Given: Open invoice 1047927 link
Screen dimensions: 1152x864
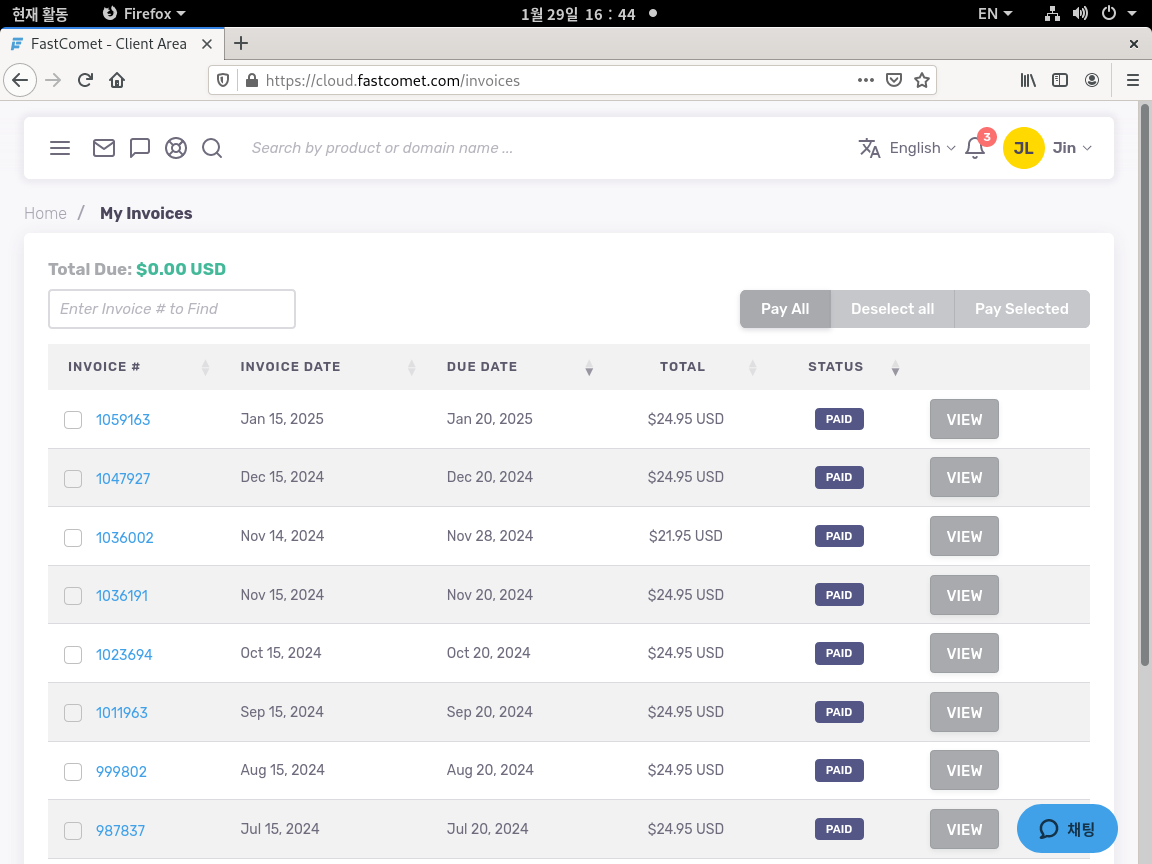Looking at the screenshot, I should pos(123,479).
